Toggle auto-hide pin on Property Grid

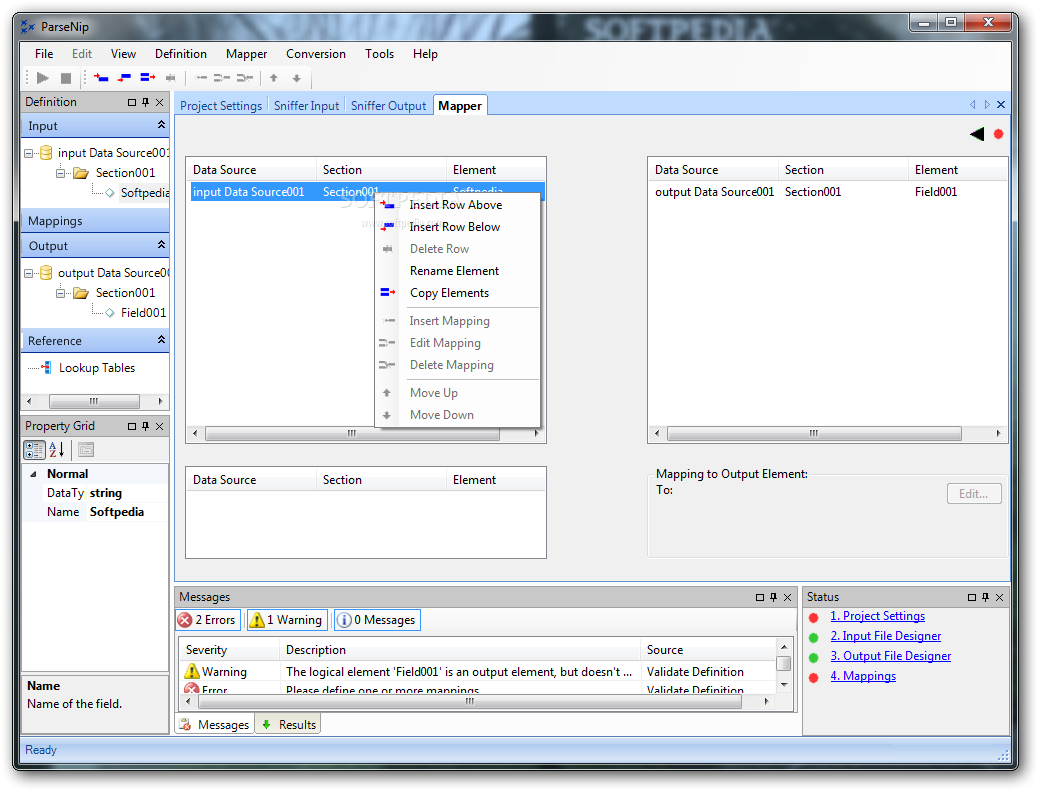[x=146, y=426]
